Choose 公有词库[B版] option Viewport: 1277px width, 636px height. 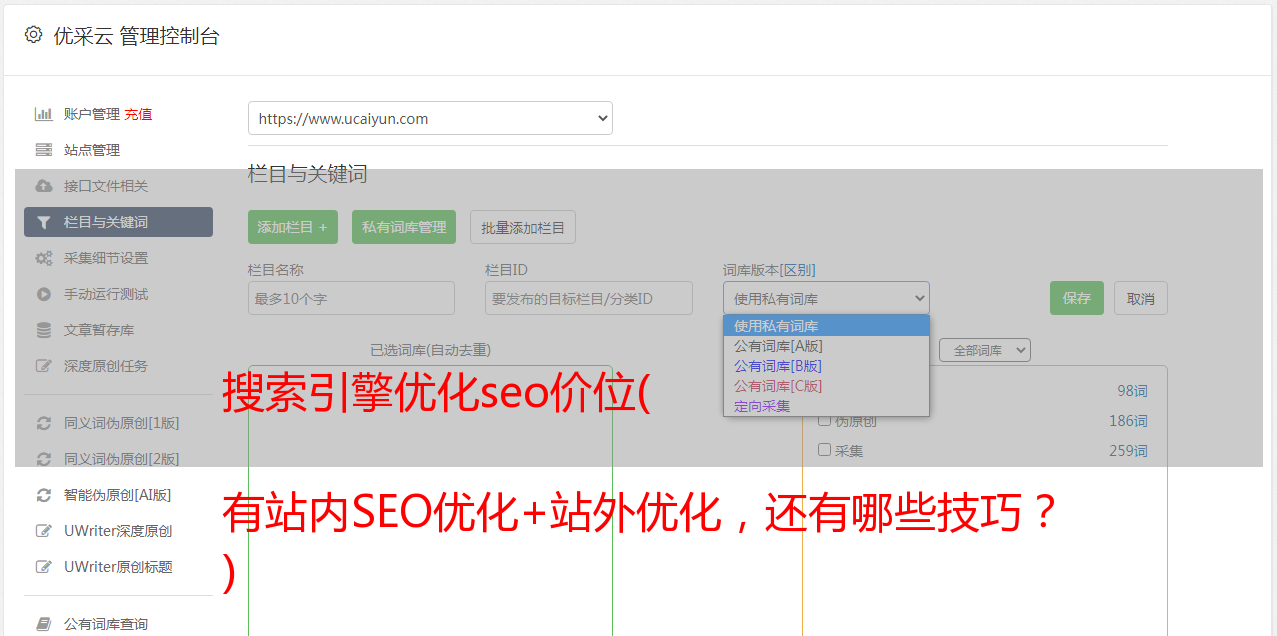click(826, 366)
